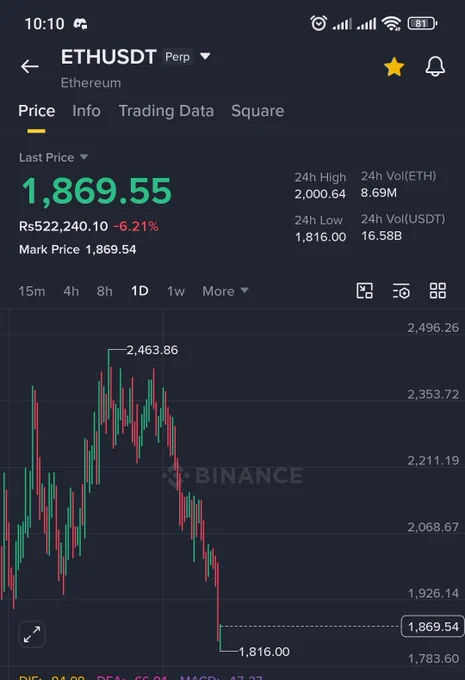
Task: Open the chart indicator settings icon
Action: pyautogui.click(x=401, y=291)
